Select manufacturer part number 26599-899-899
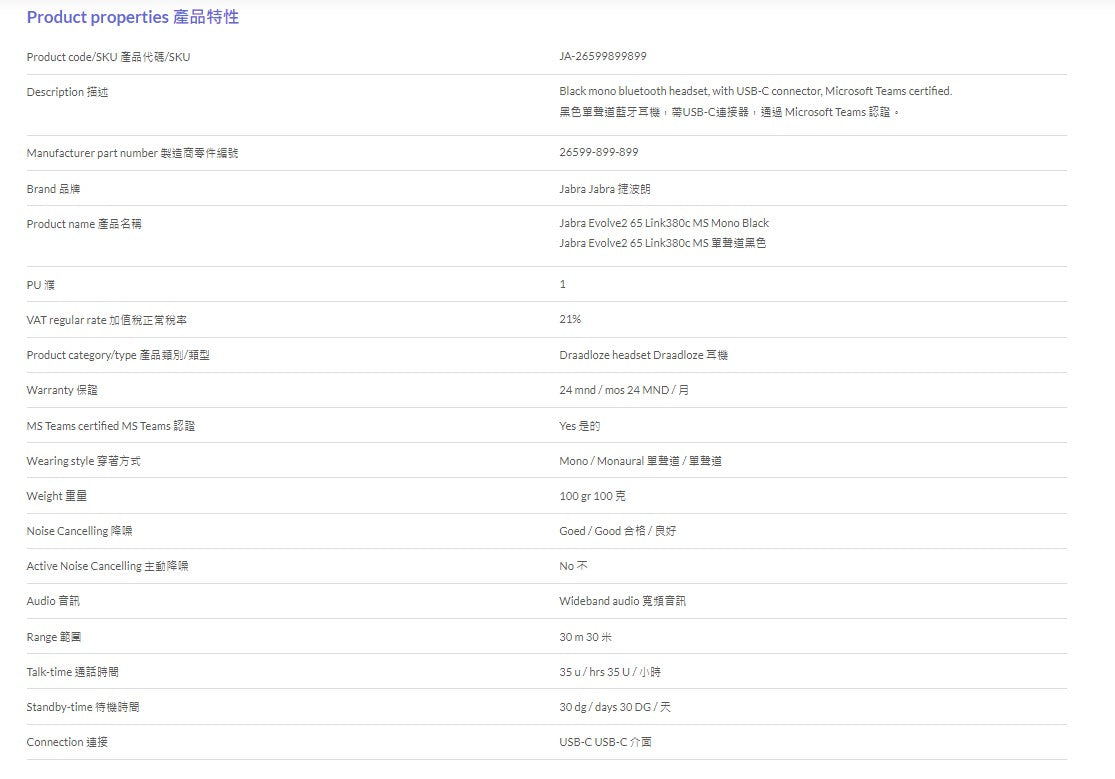The width and height of the screenshot is (1115, 779). (598, 152)
